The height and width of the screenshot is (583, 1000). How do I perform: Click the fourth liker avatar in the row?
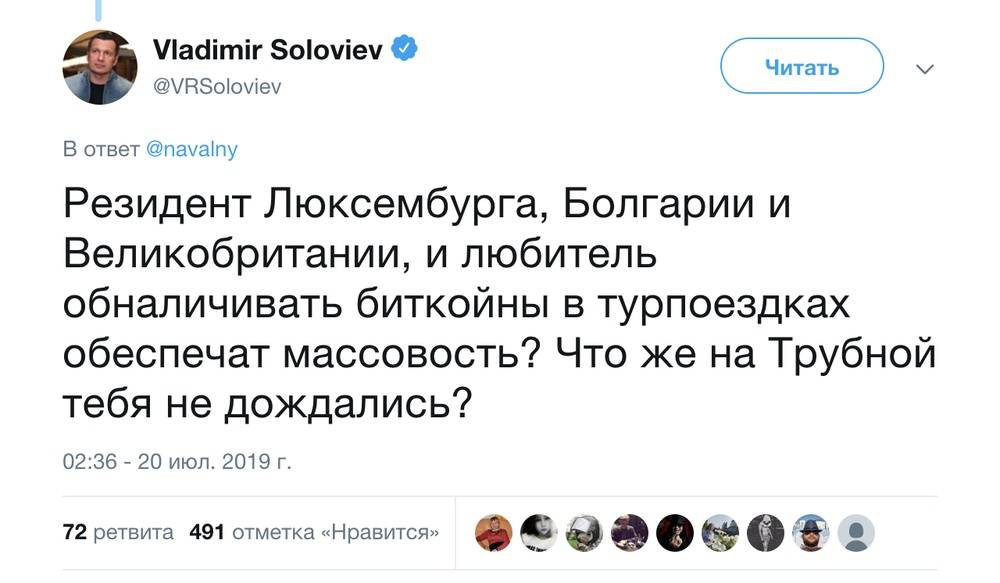point(632,533)
